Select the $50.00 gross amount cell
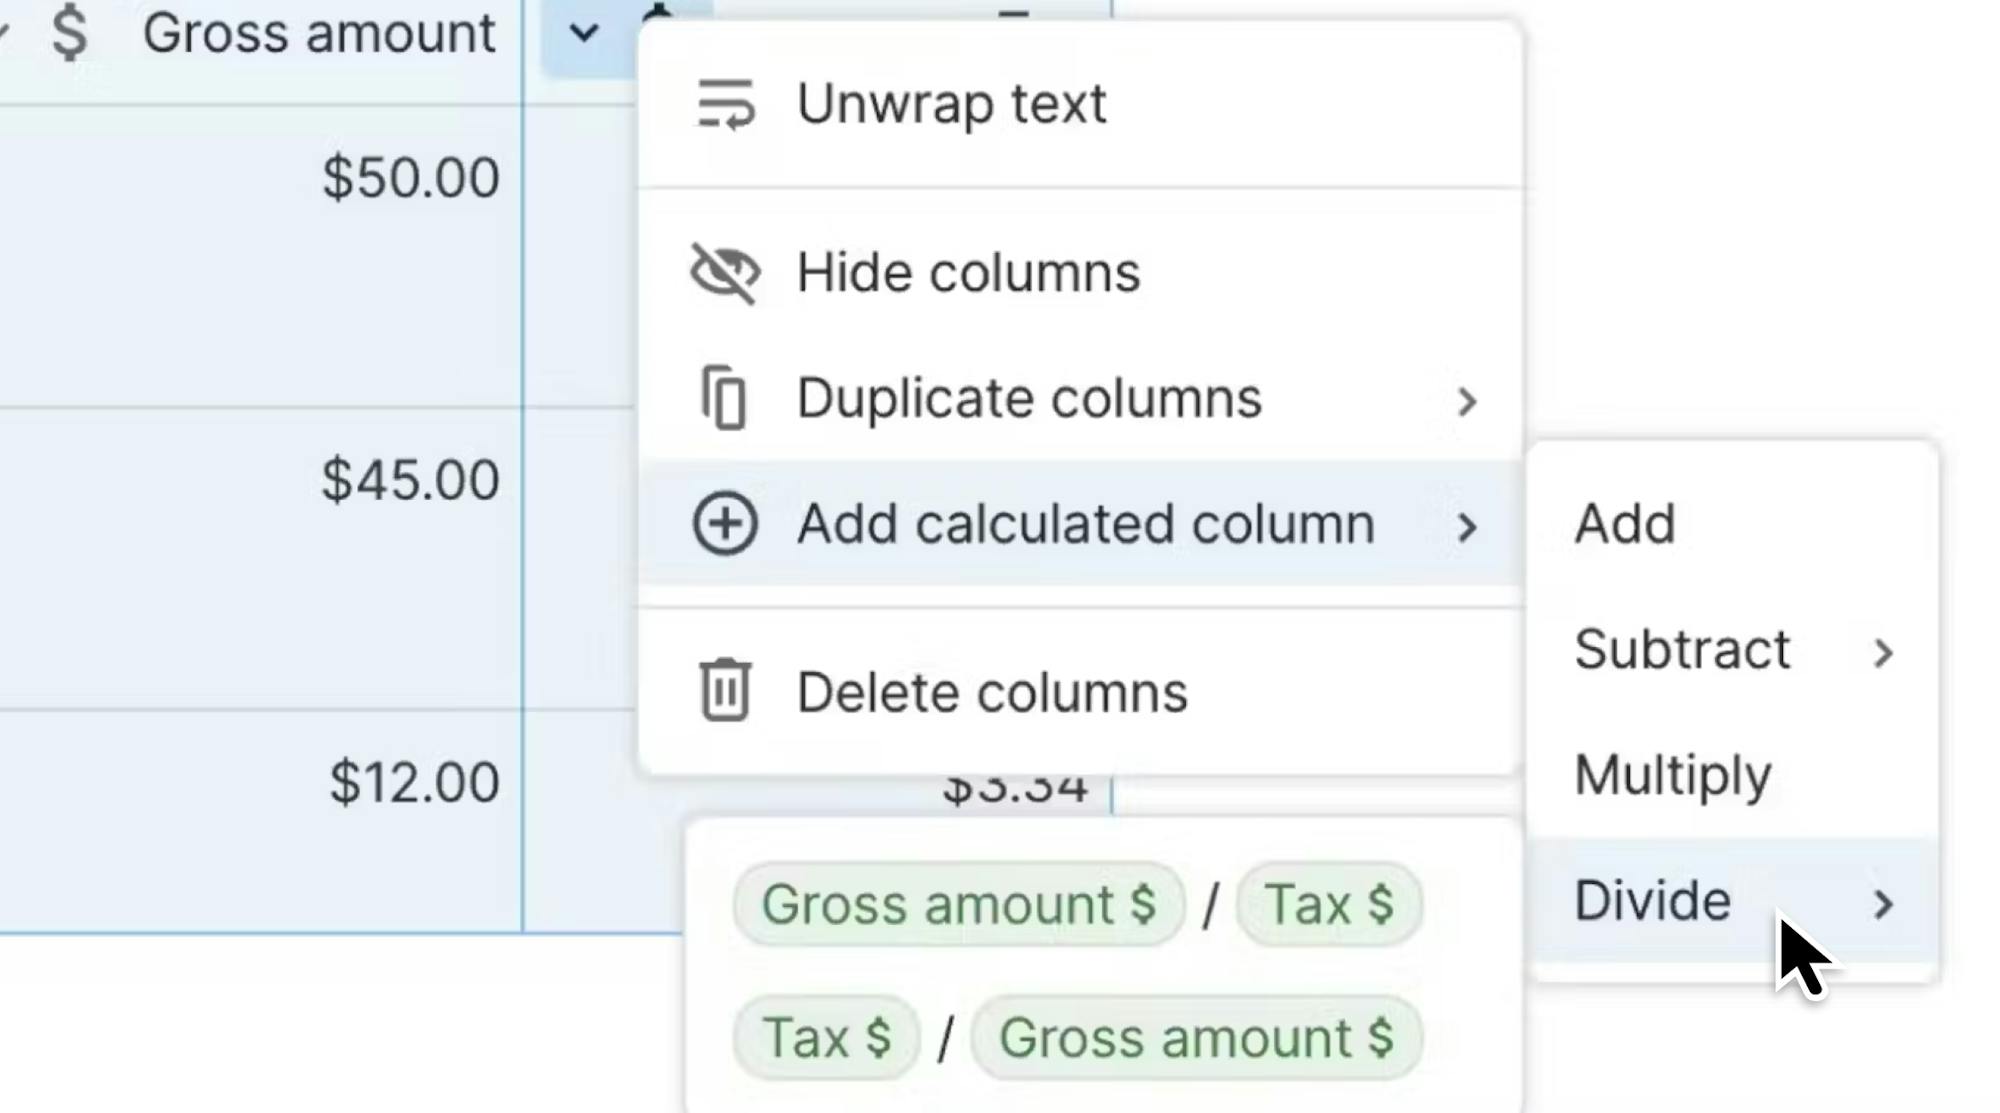The image size is (2000, 1113). (410, 178)
